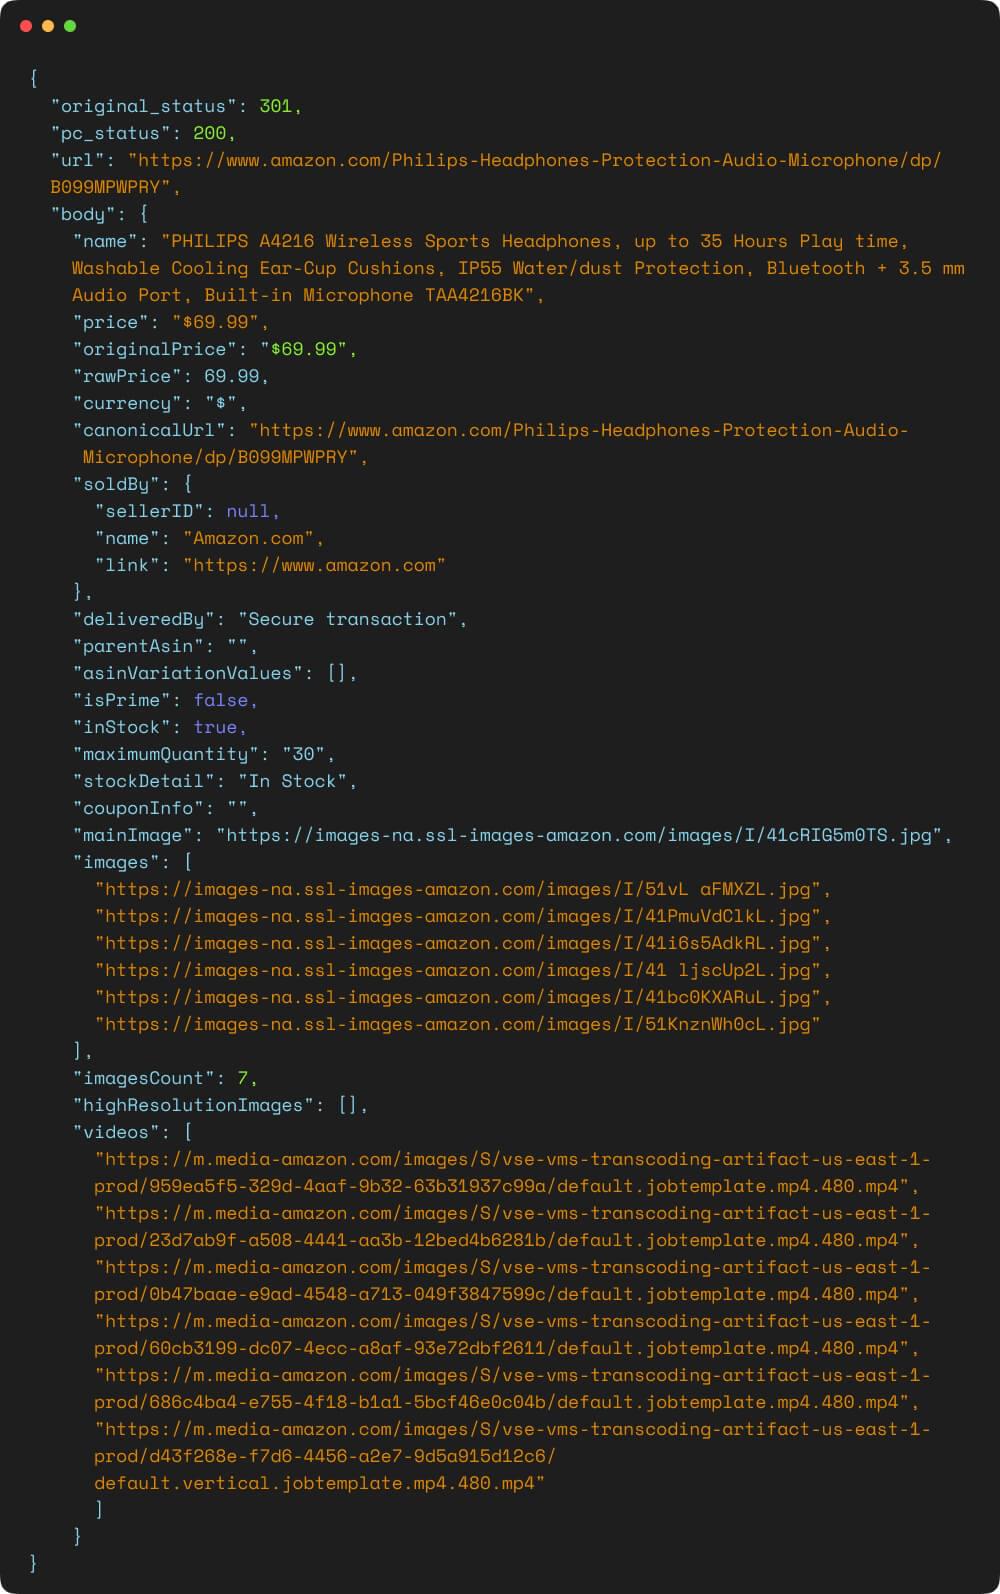This screenshot has width=1000, height=1594.
Task: Click the red close window dot
Action: 26,26
